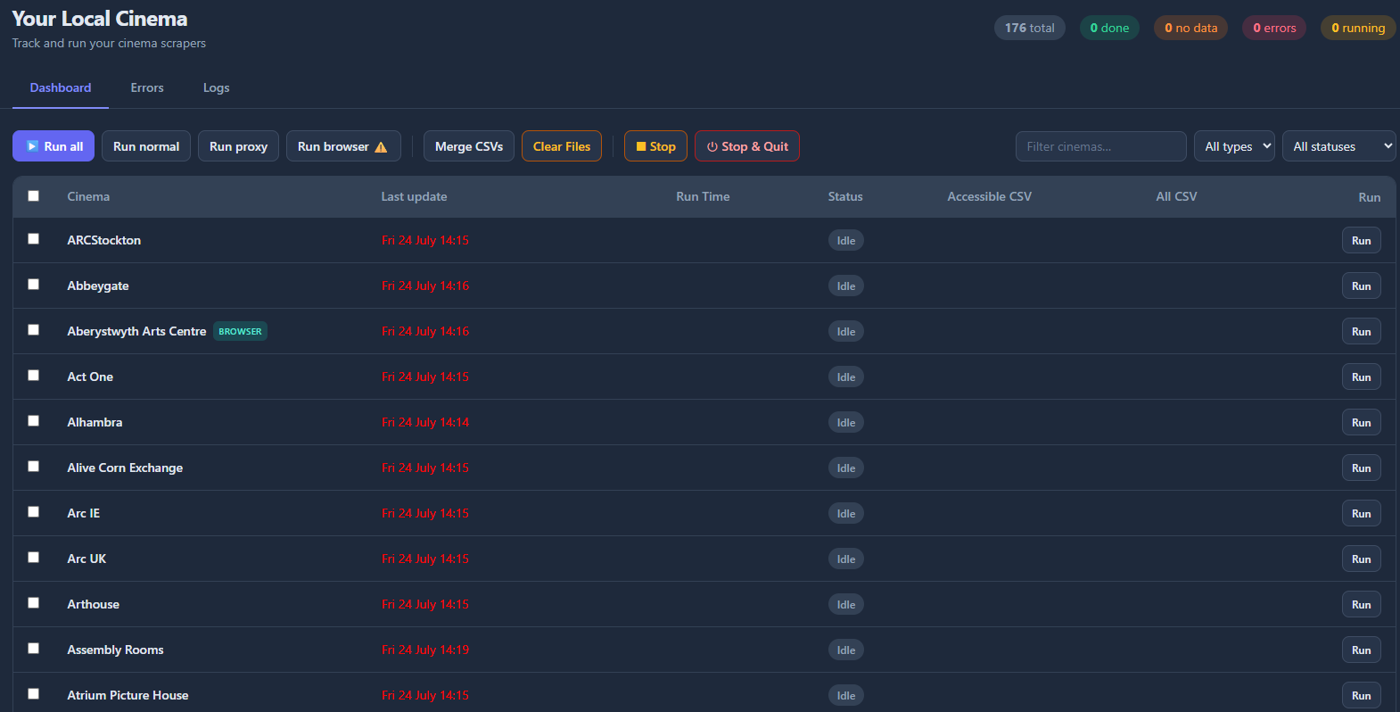Toggle the select-all checkbox in table header
Viewport: 1400px width, 712px height.
point(33,196)
